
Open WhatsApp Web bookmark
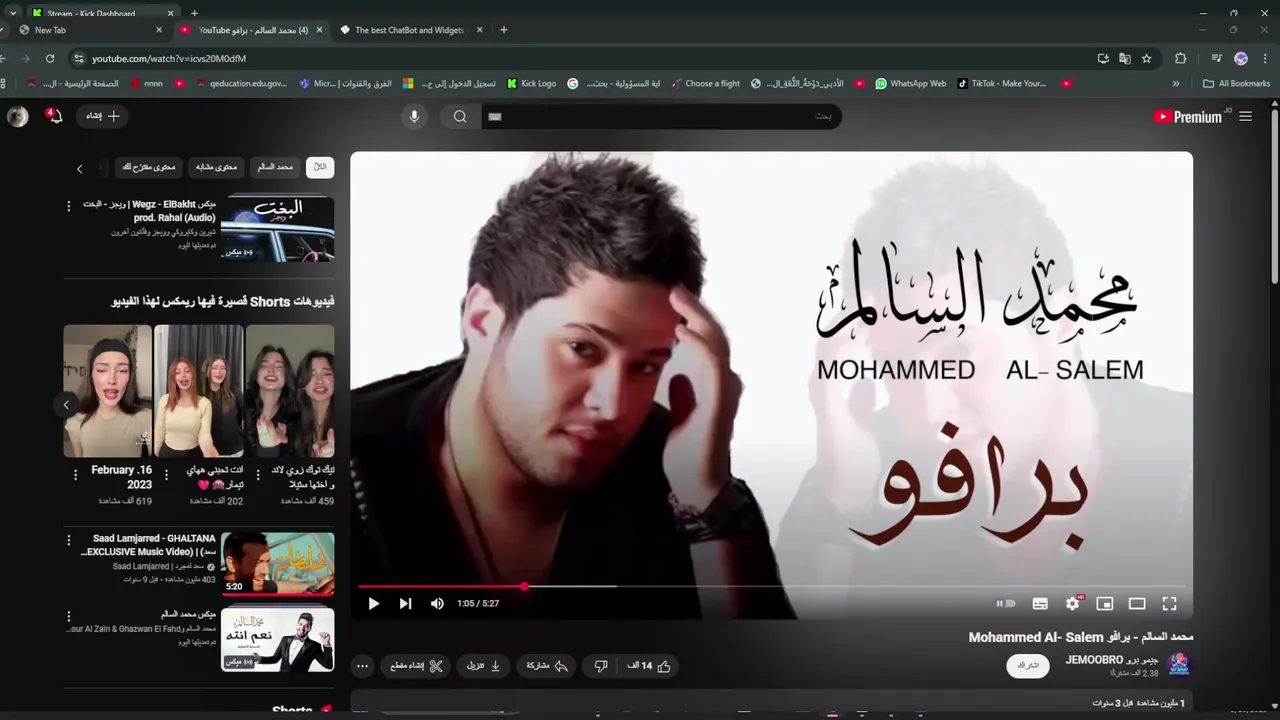click(x=910, y=84)
